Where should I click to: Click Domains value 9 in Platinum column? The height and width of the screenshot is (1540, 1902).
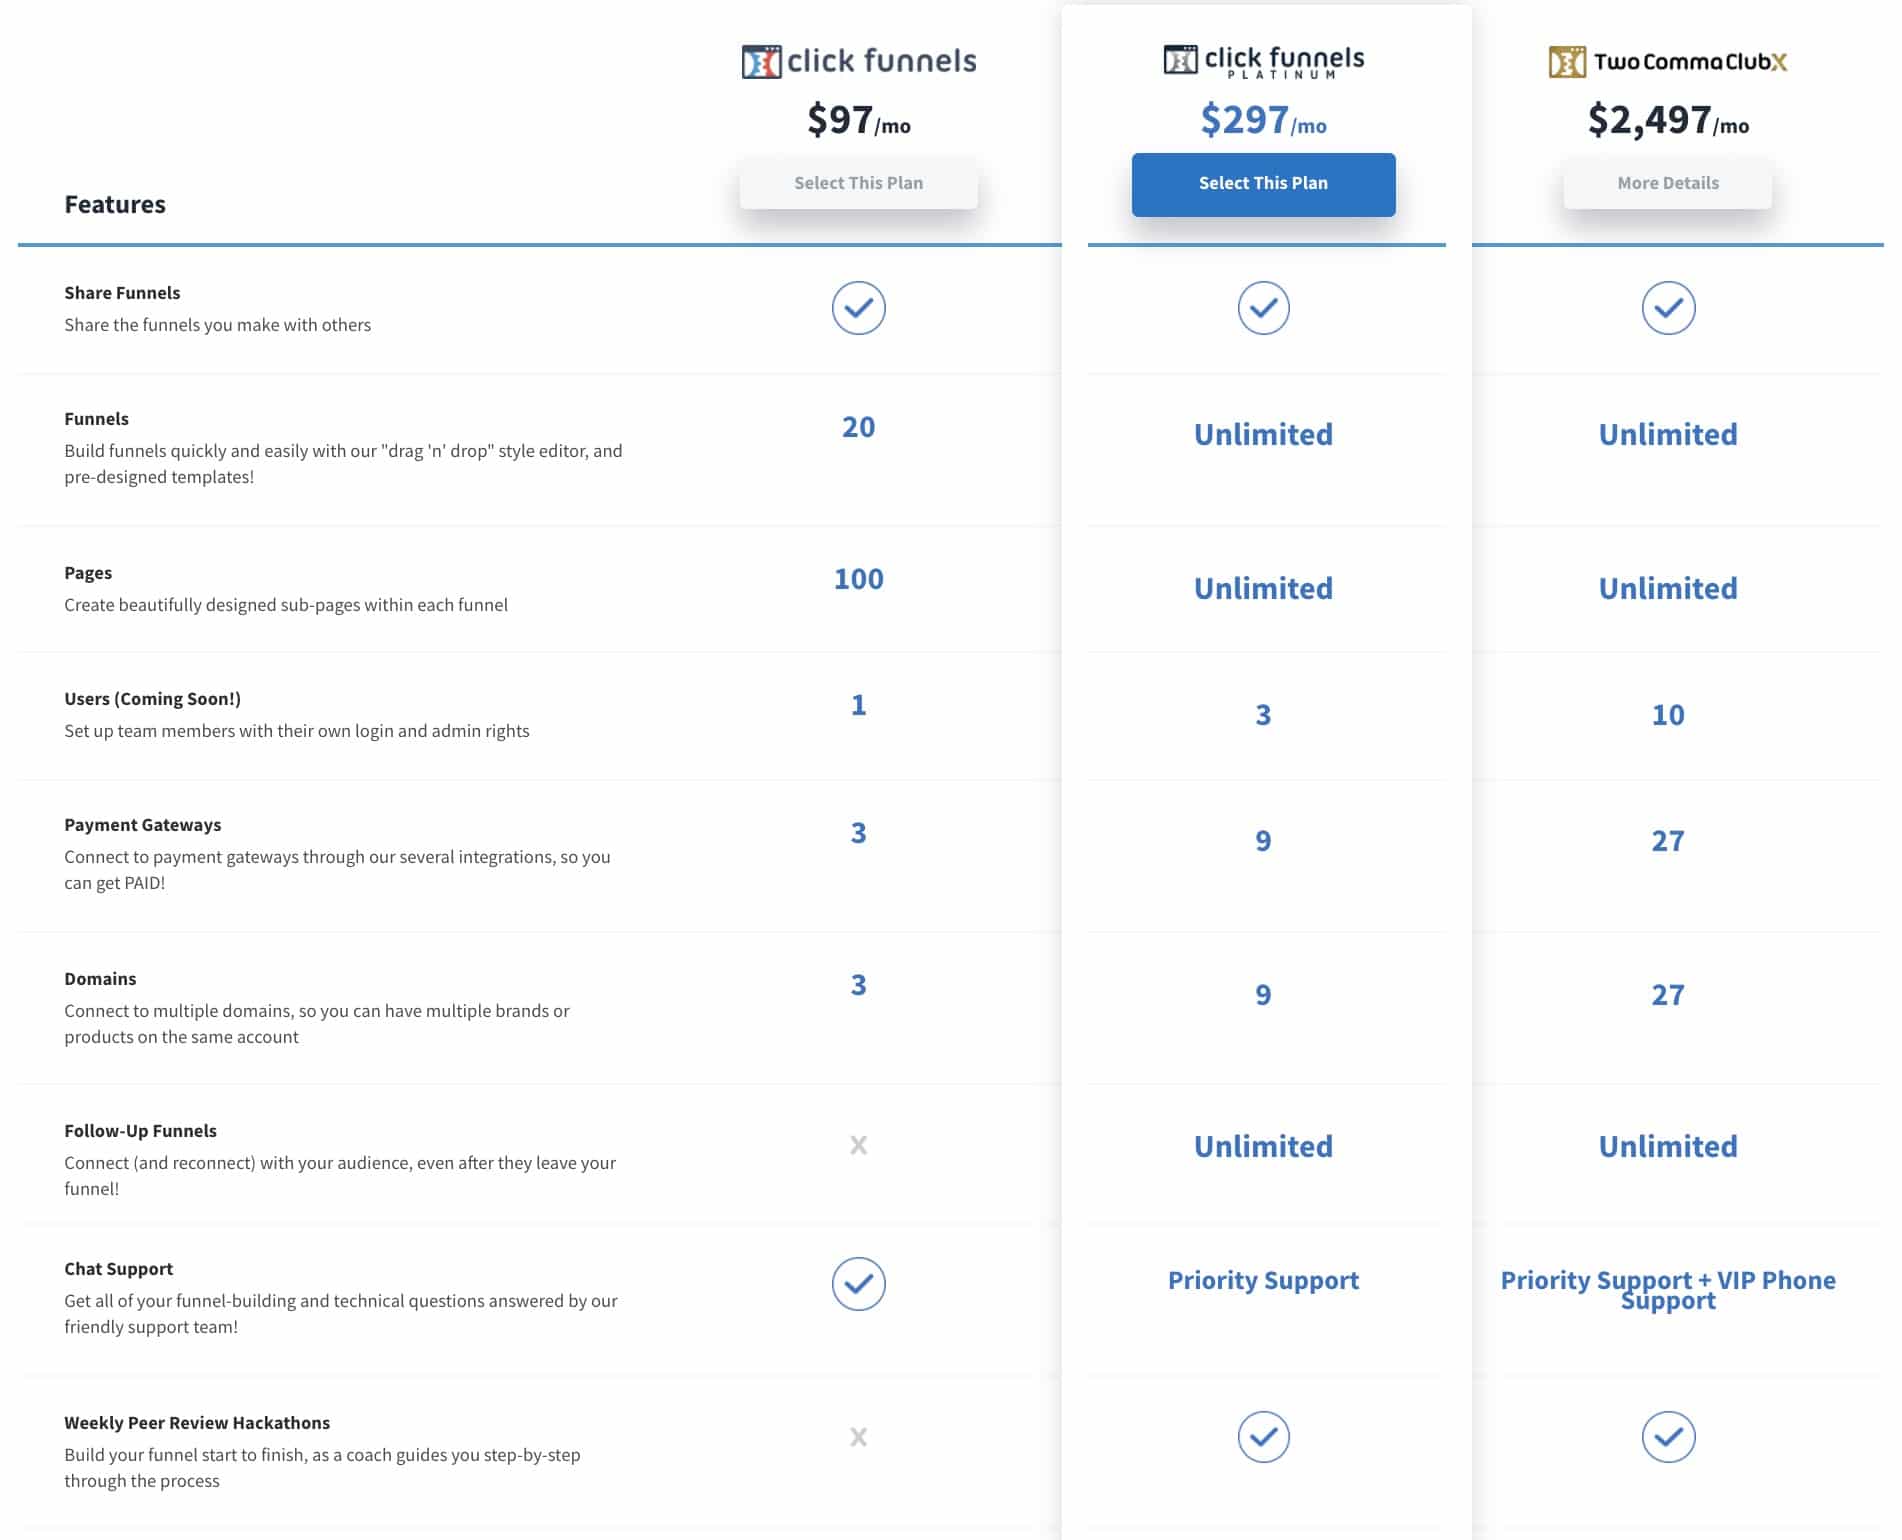[x=1263, y=995]
